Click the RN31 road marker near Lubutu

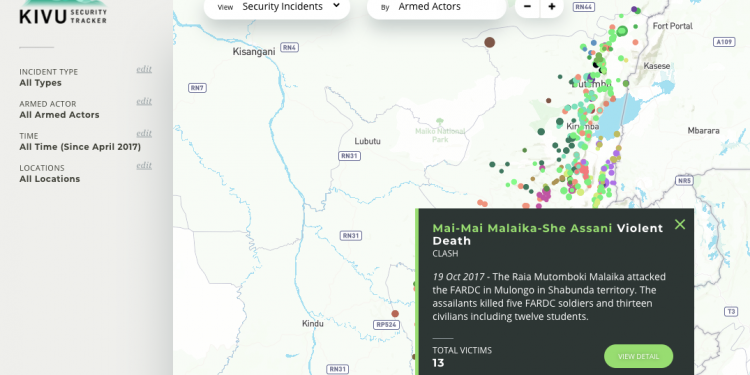click(350, 156)
